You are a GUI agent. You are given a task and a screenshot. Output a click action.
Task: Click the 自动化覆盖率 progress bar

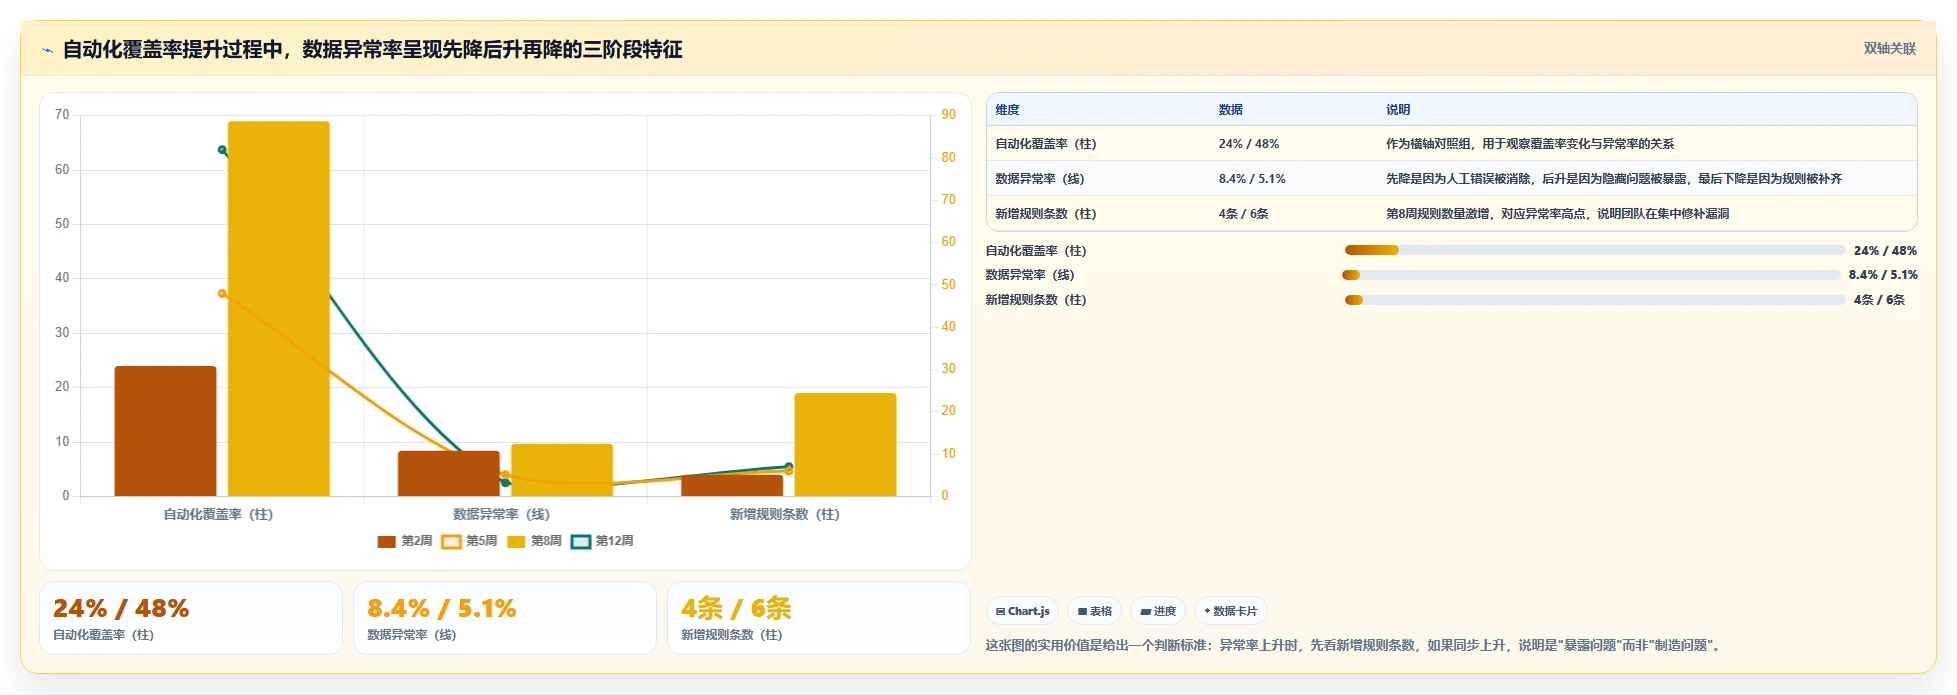(1595, 250)
